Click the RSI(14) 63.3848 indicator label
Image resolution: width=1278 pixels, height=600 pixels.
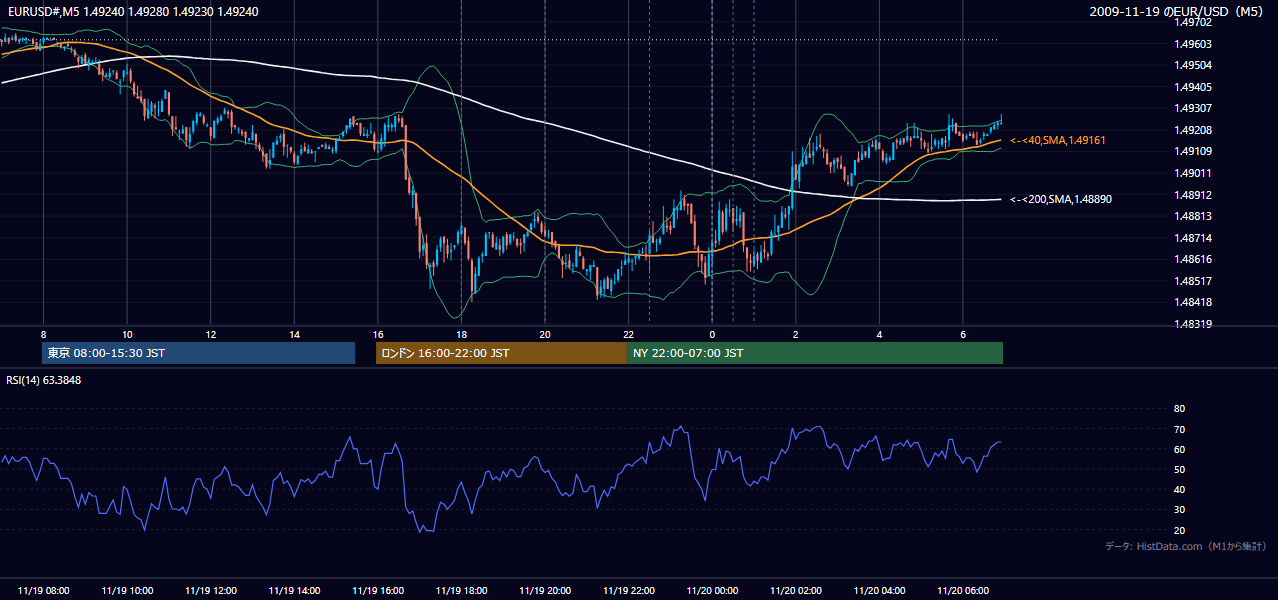point(44,380)
